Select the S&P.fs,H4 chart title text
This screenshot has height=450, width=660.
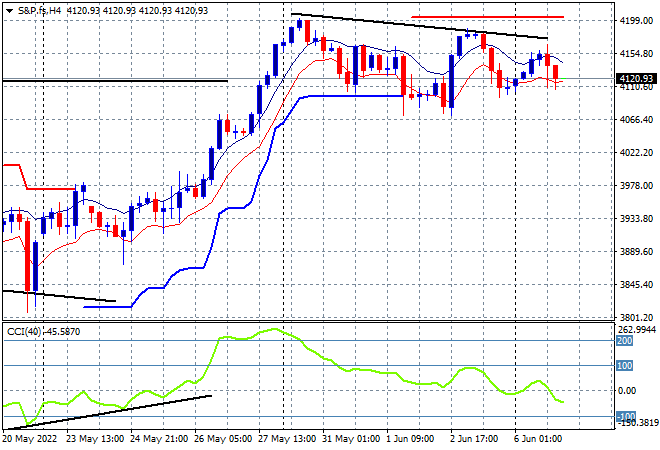40,11
